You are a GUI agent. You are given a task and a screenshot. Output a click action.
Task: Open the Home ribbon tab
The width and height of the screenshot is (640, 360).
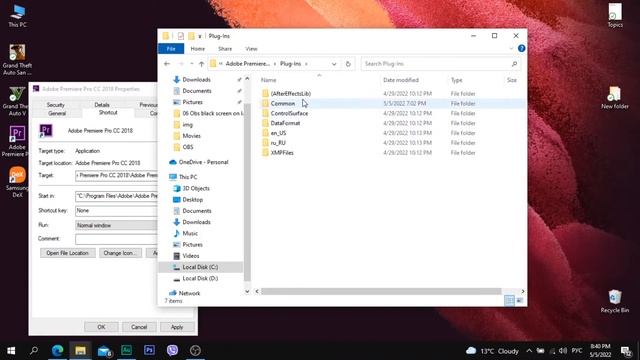pyautogui.click(x=198, y=49)
